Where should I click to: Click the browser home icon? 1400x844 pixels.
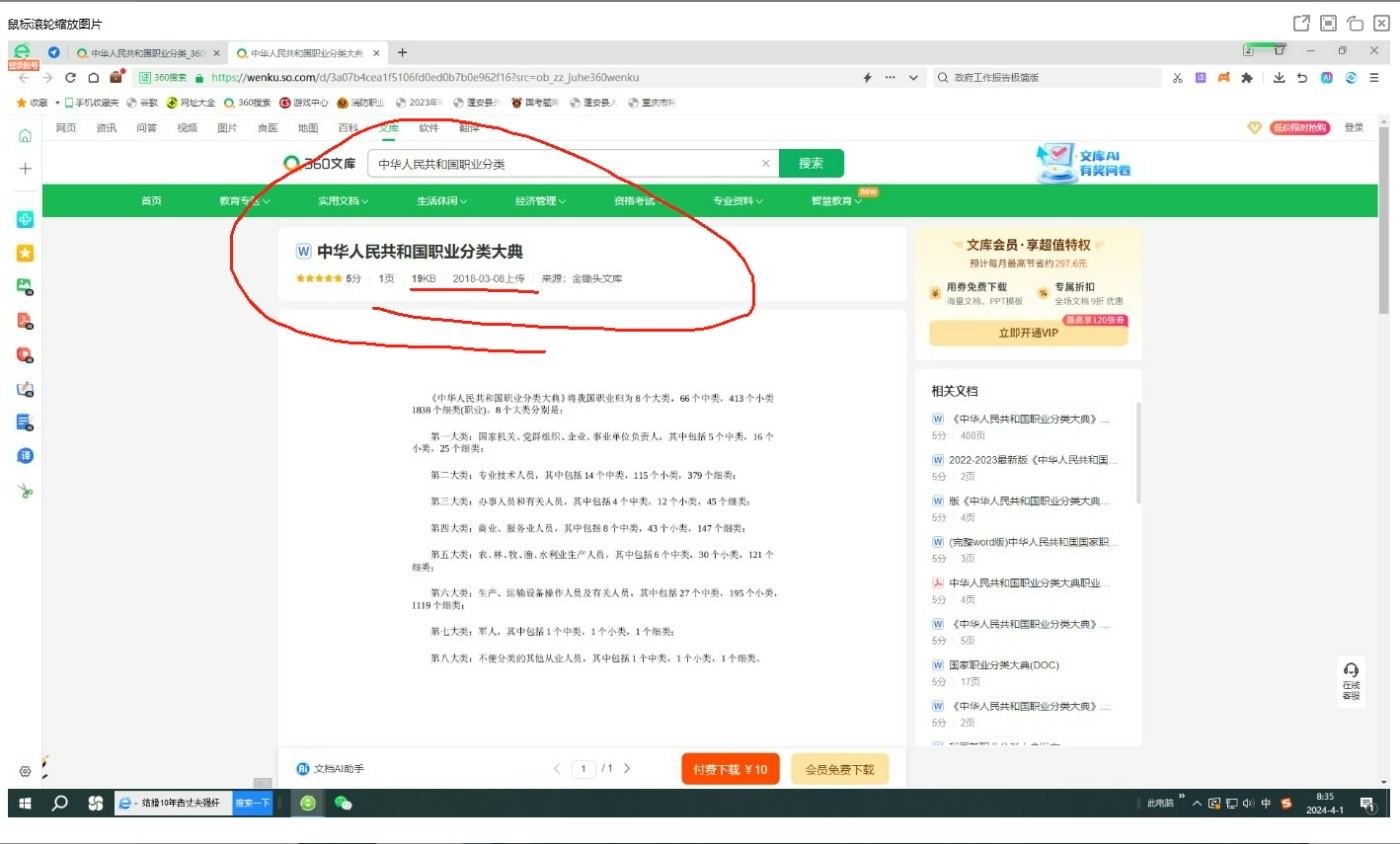point(93,77)
